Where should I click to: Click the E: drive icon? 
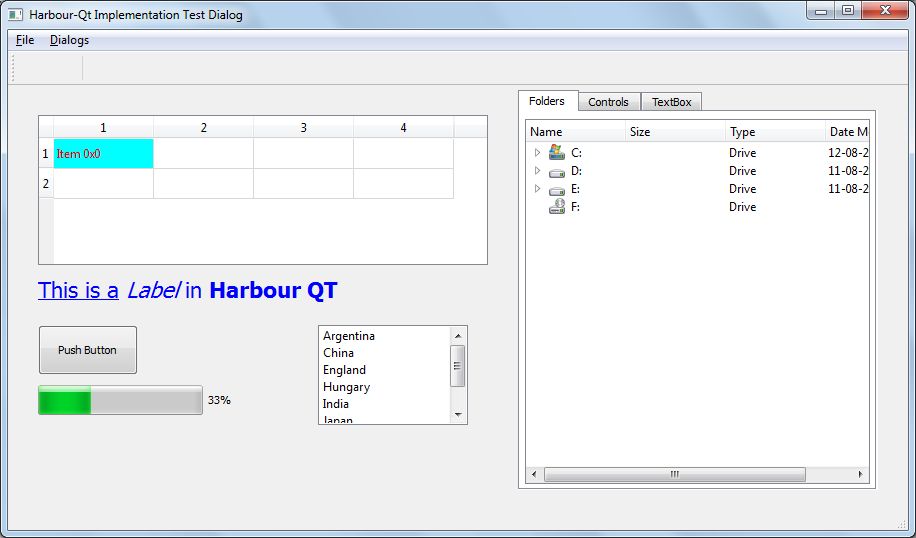point(557,189)
